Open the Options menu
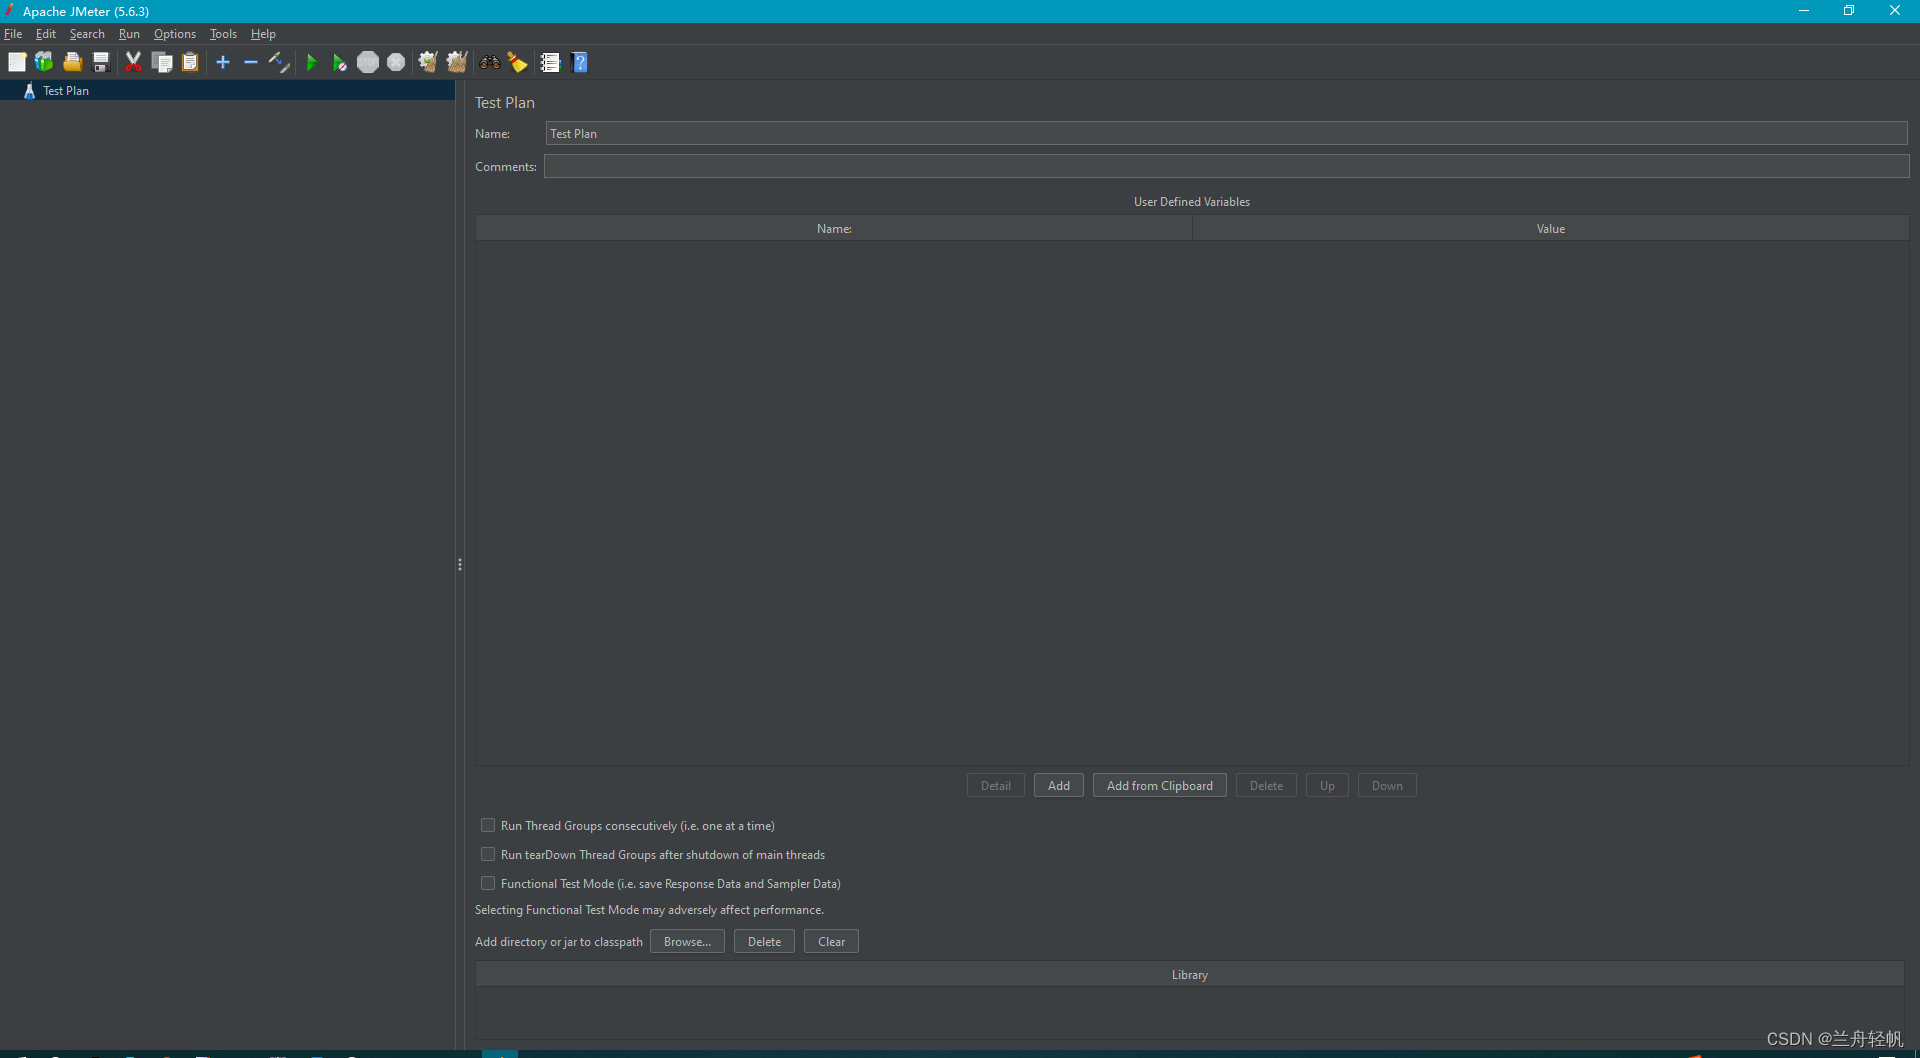This screenshot has width=1920, height=1058. (x=175, y=34)
